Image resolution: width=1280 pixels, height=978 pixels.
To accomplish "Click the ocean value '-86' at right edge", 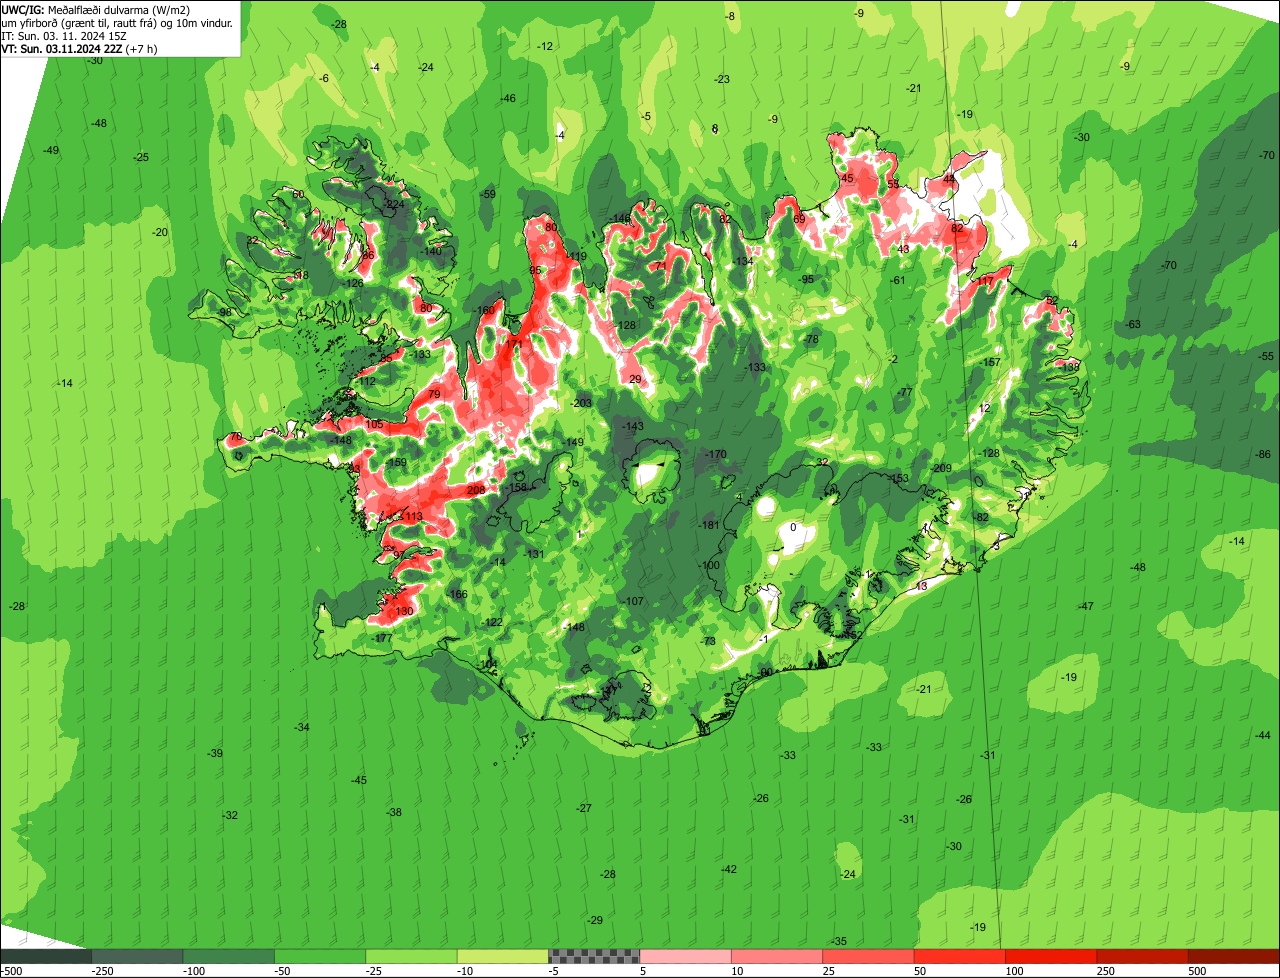I will click(1263, 454).
